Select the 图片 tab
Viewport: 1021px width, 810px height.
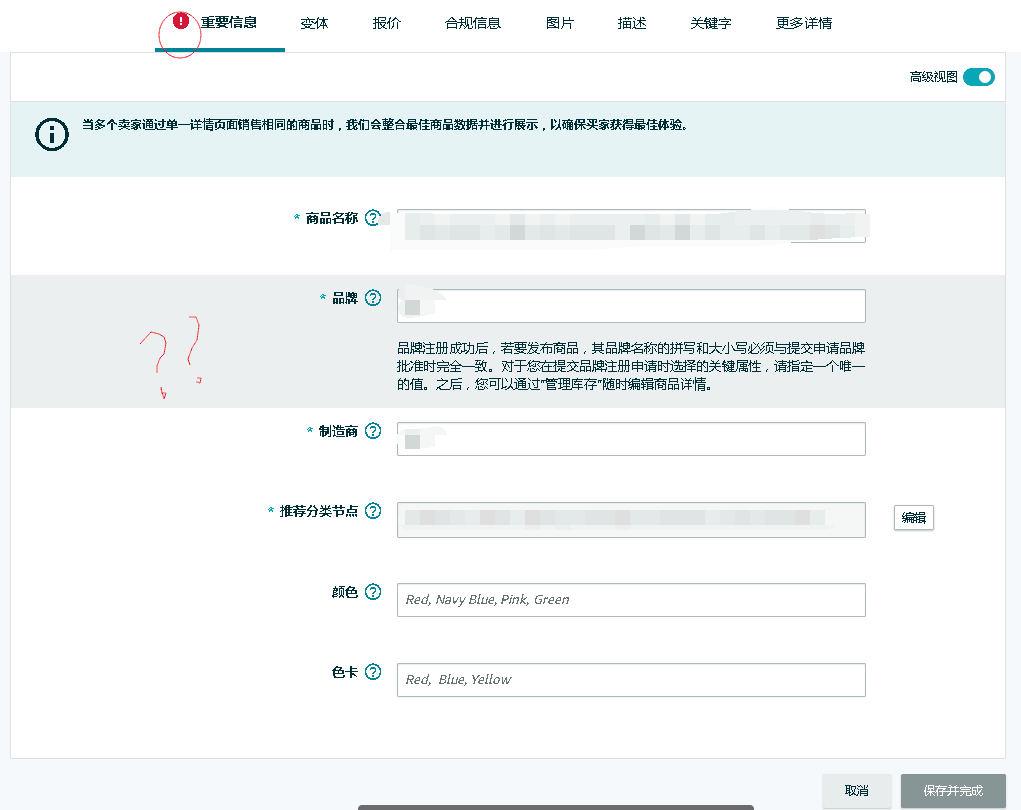pos(560,23)
